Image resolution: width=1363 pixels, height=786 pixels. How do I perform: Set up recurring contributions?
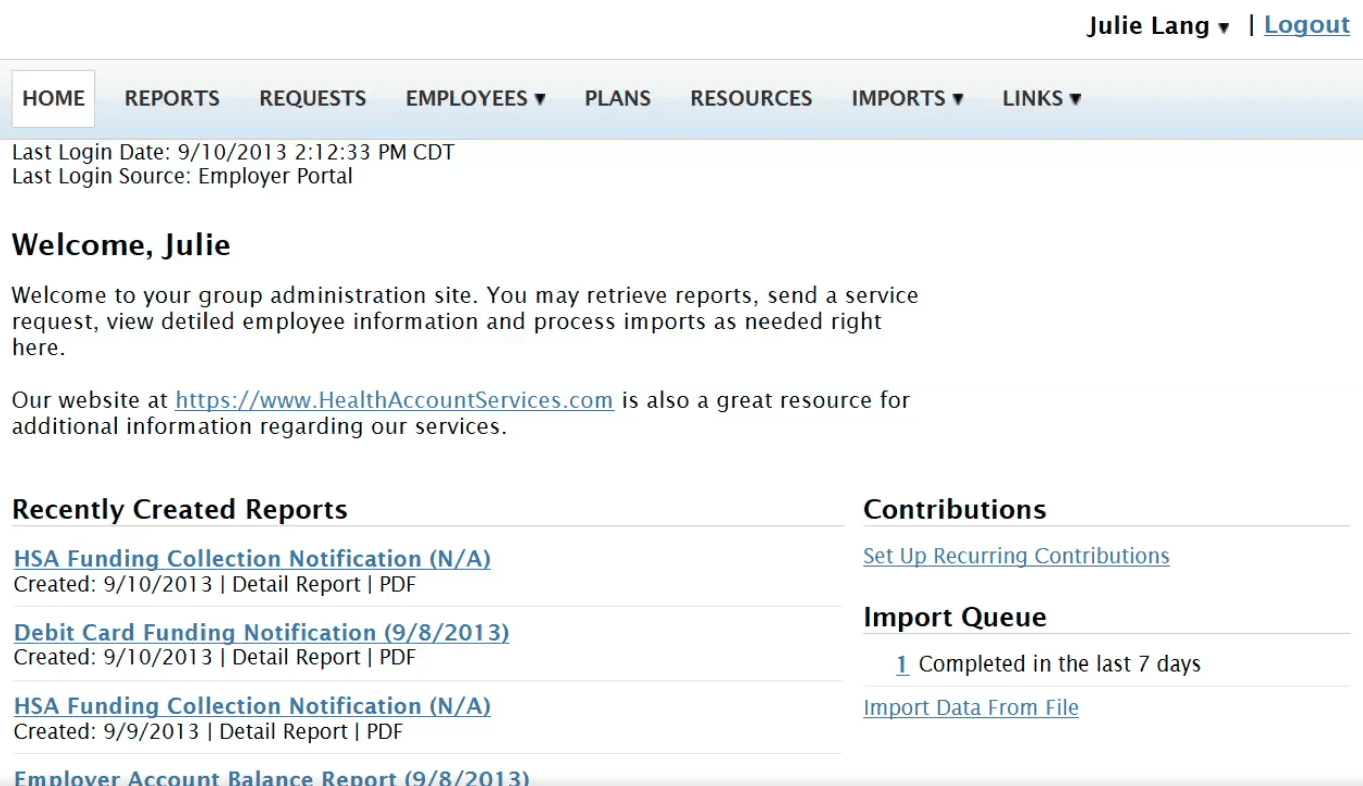click(1015, 555)
